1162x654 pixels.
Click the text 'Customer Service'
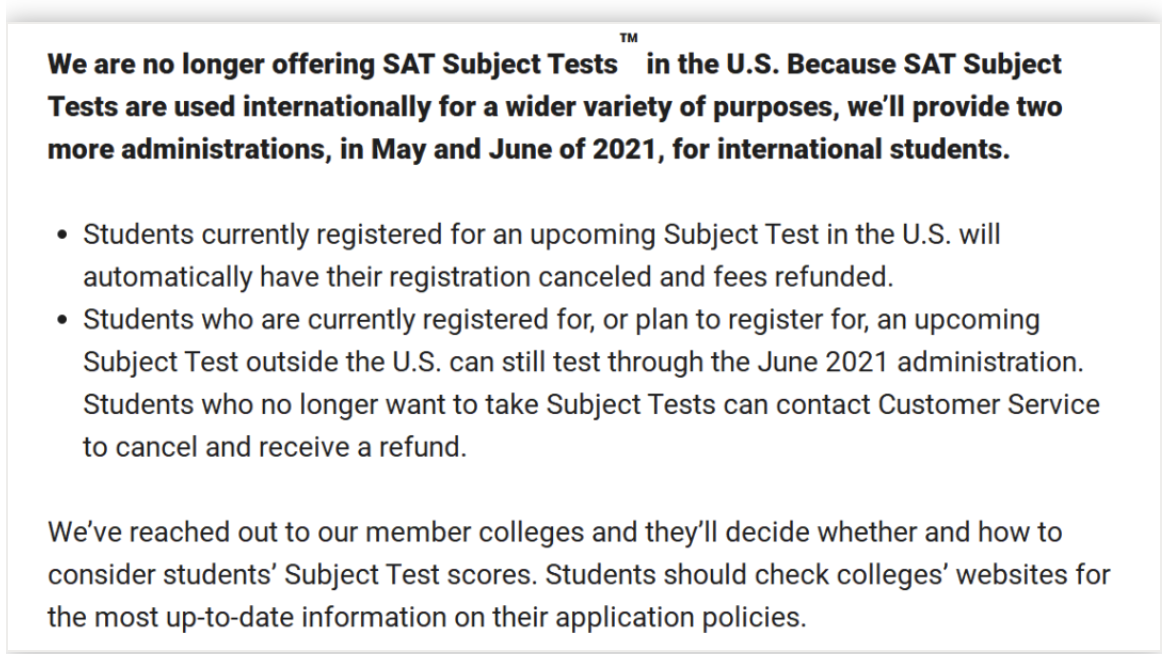pos(989,405)
